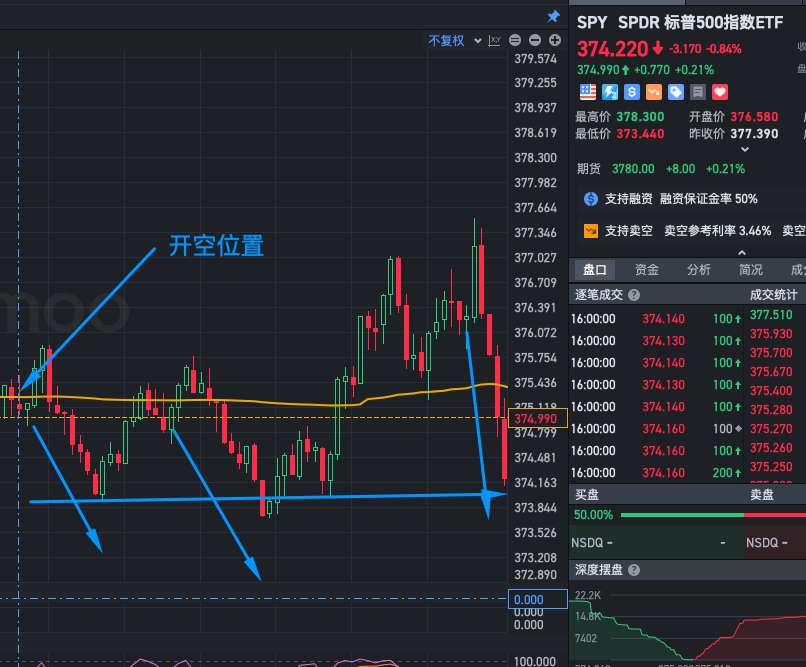Open help icon beside 深度摆盘
The height and width of the screenshot is (667, 806).
pyautogui.click(x=634, y=570)
